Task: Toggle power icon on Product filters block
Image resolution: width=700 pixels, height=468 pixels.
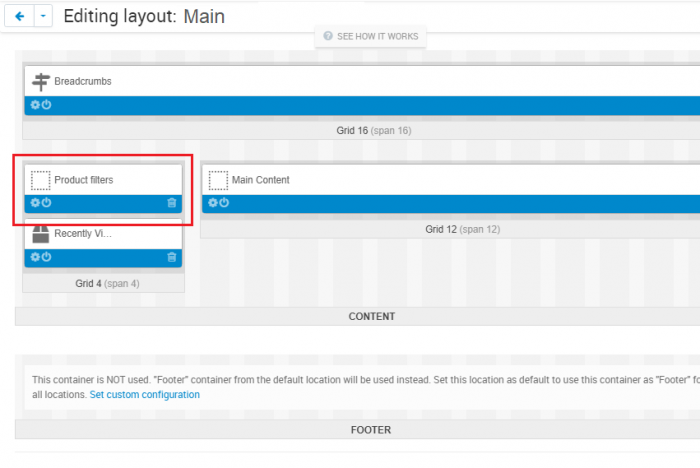Action: tap(46, 203)
